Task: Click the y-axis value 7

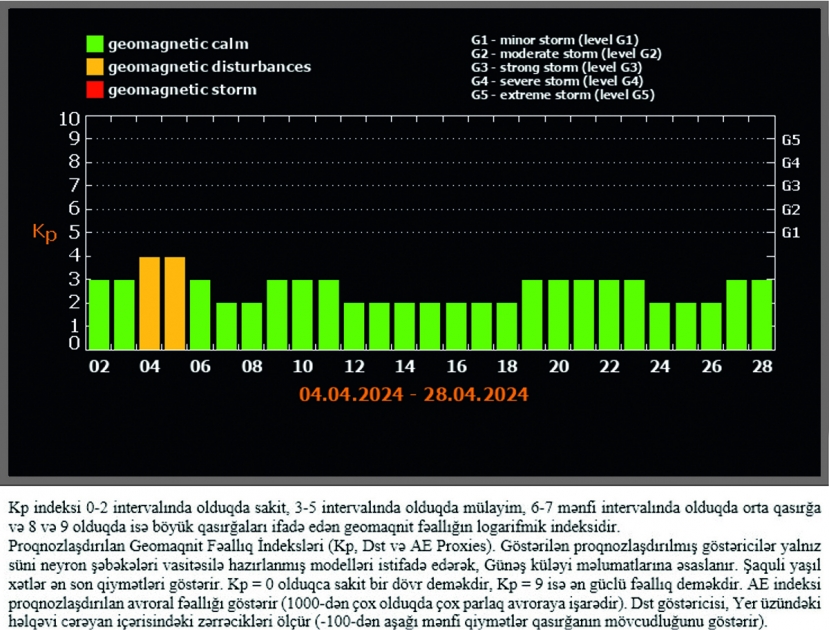Action: (75, 185)
